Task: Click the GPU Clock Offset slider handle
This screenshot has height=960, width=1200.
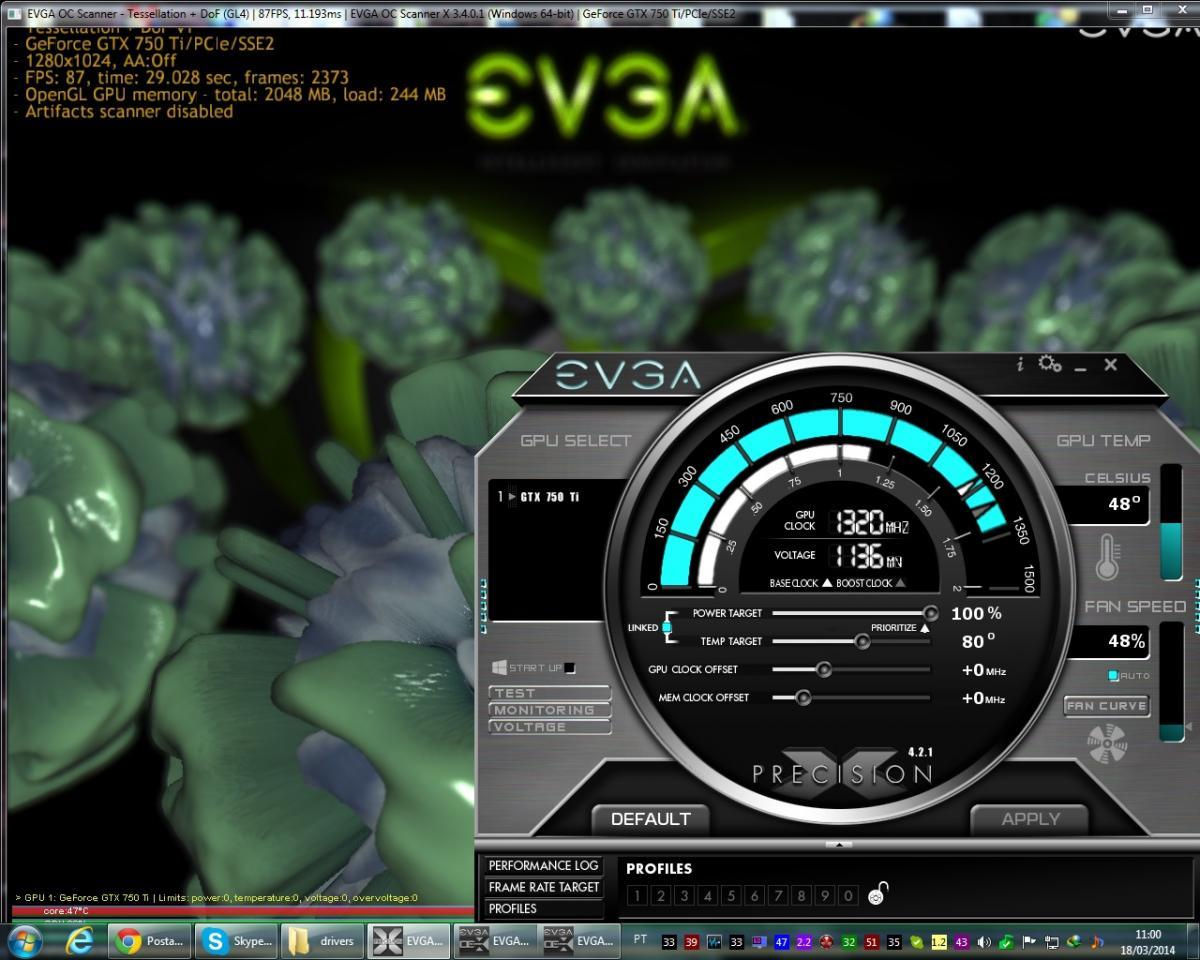Action: click(x=823, y=669)
